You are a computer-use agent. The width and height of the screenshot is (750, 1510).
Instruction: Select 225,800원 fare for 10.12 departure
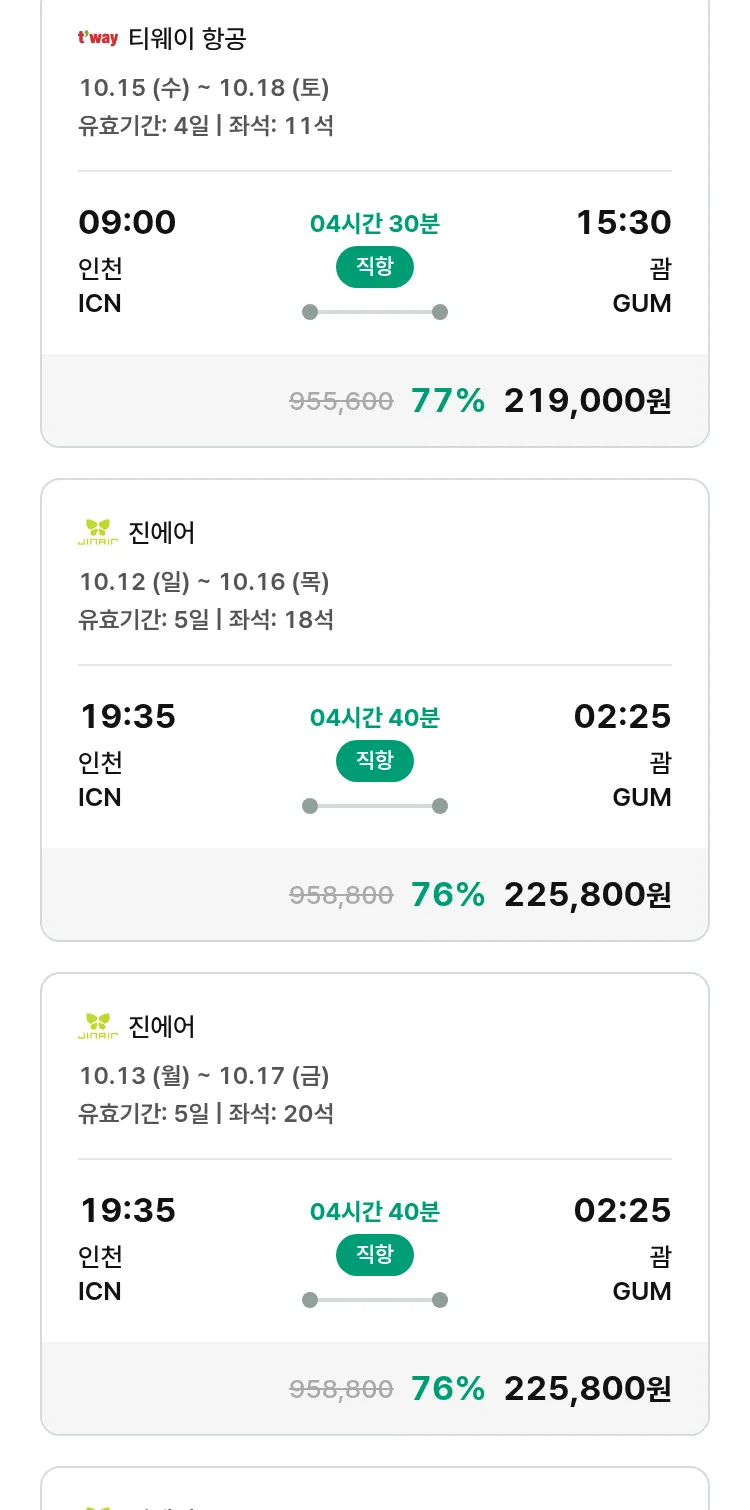(587, 895)
